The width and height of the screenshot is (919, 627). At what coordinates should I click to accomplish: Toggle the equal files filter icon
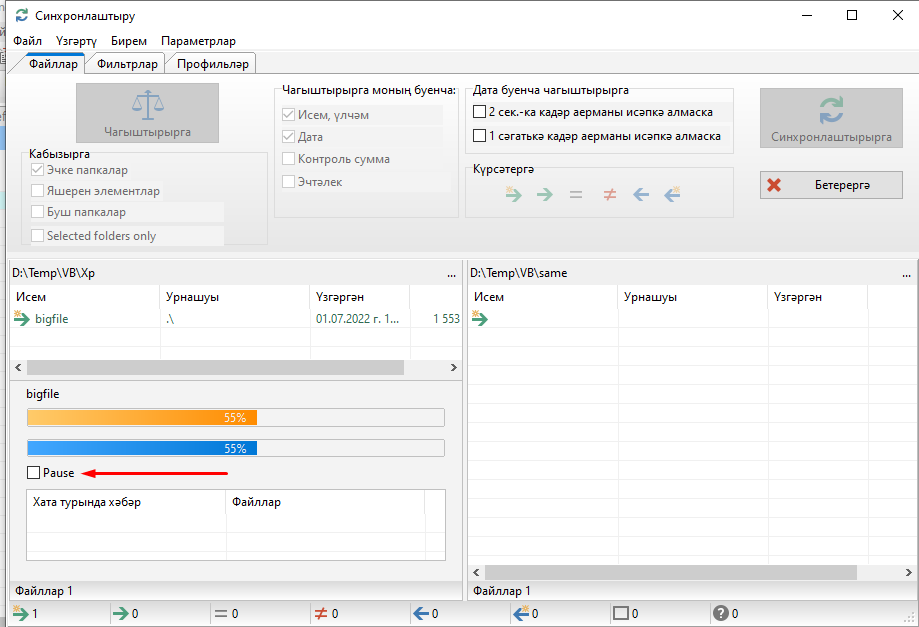(x=576, y=195)
